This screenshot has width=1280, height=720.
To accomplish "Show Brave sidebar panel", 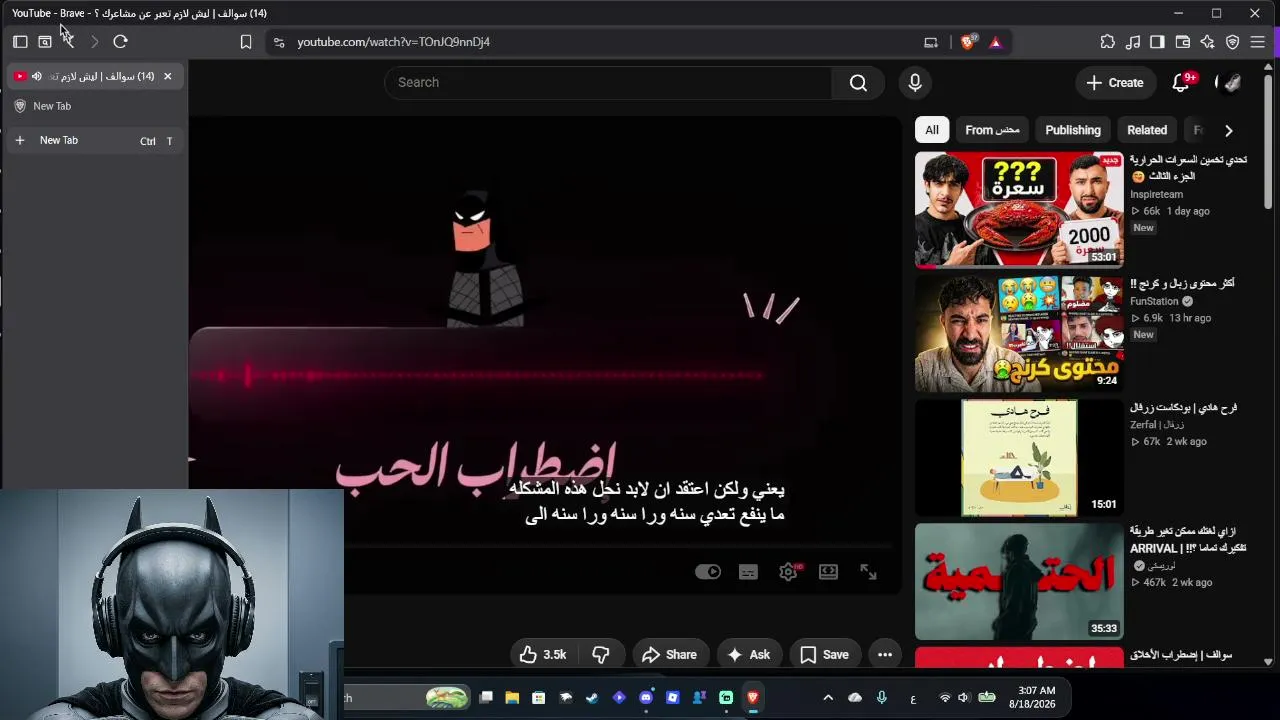I will coord(1157,42).
